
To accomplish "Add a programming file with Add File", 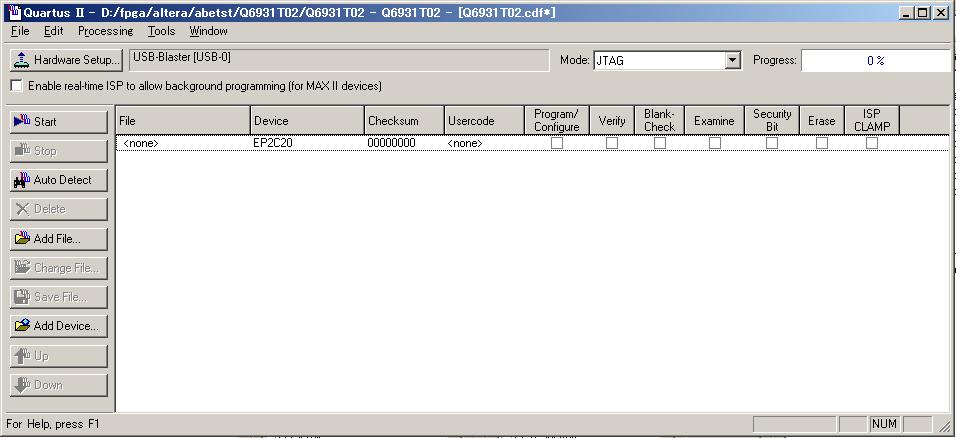I will click(59, 239).
